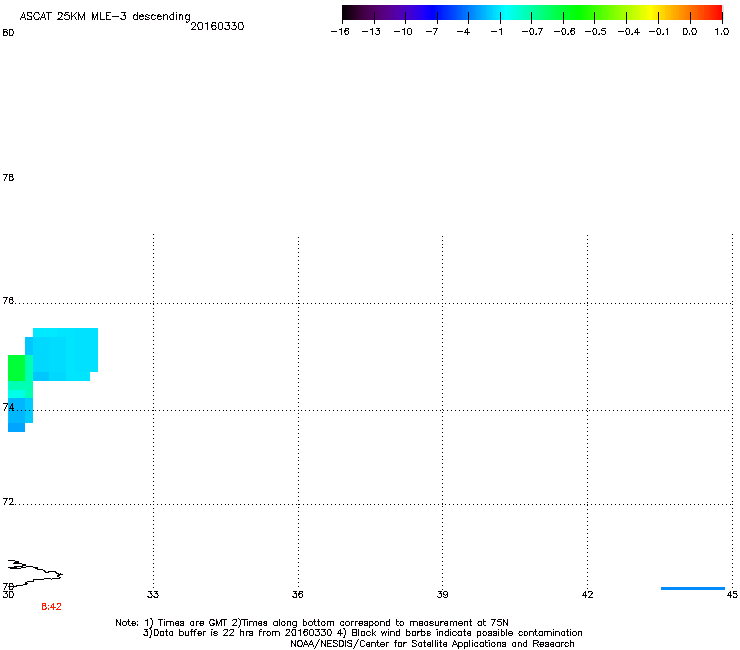740x650 pixels.
Task: Click the note line beginning "Note: 1) Times are GMT"
Action: tap(312, 623)
